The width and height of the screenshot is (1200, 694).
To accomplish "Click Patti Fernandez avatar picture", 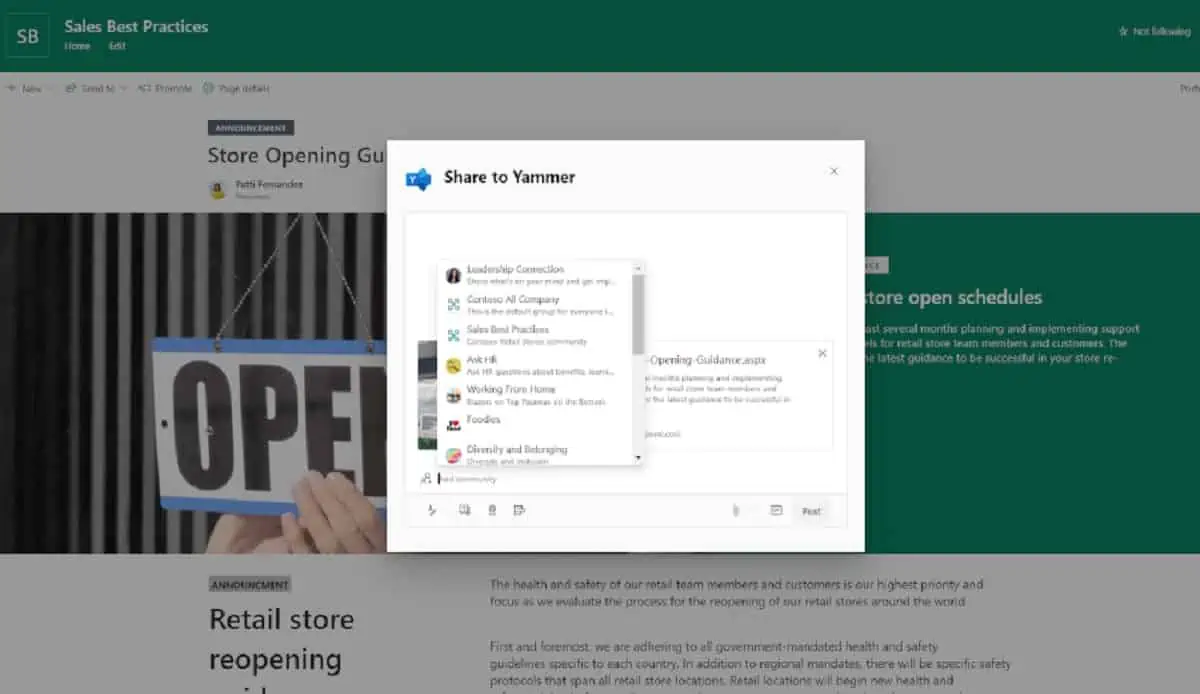I will [x=218, y=189].
